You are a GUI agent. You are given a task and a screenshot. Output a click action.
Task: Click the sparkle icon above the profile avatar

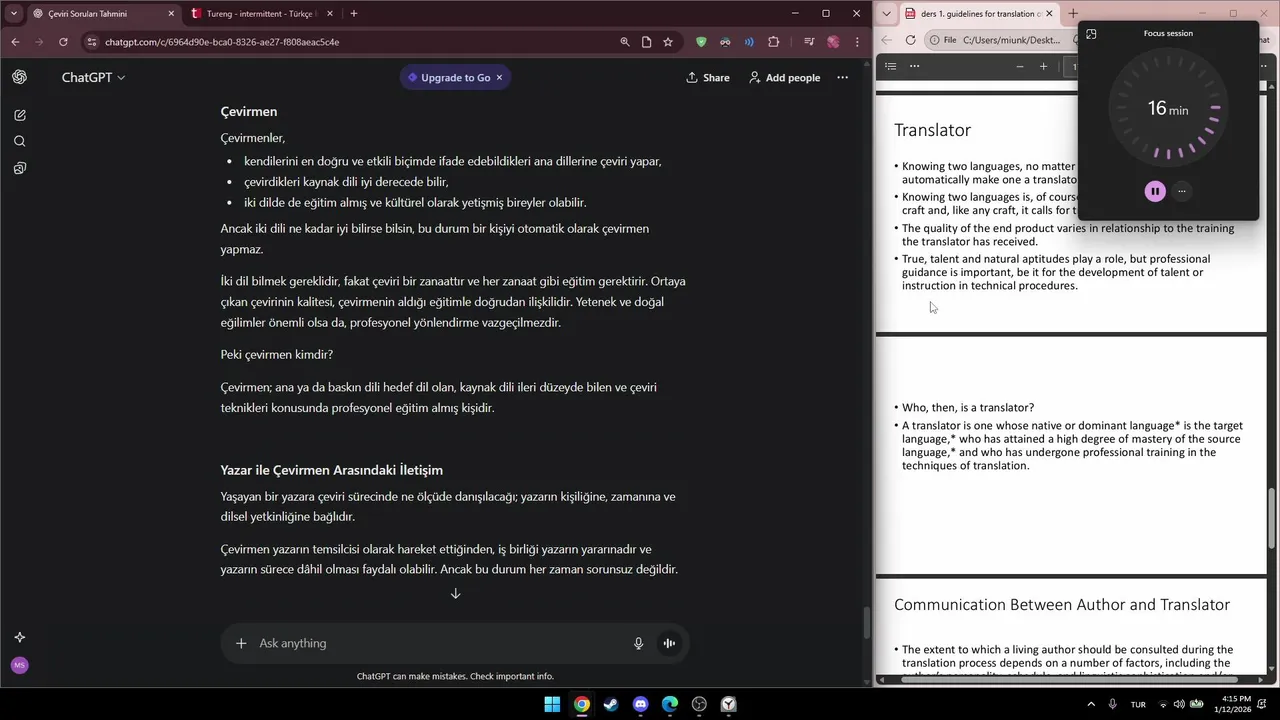20,637
